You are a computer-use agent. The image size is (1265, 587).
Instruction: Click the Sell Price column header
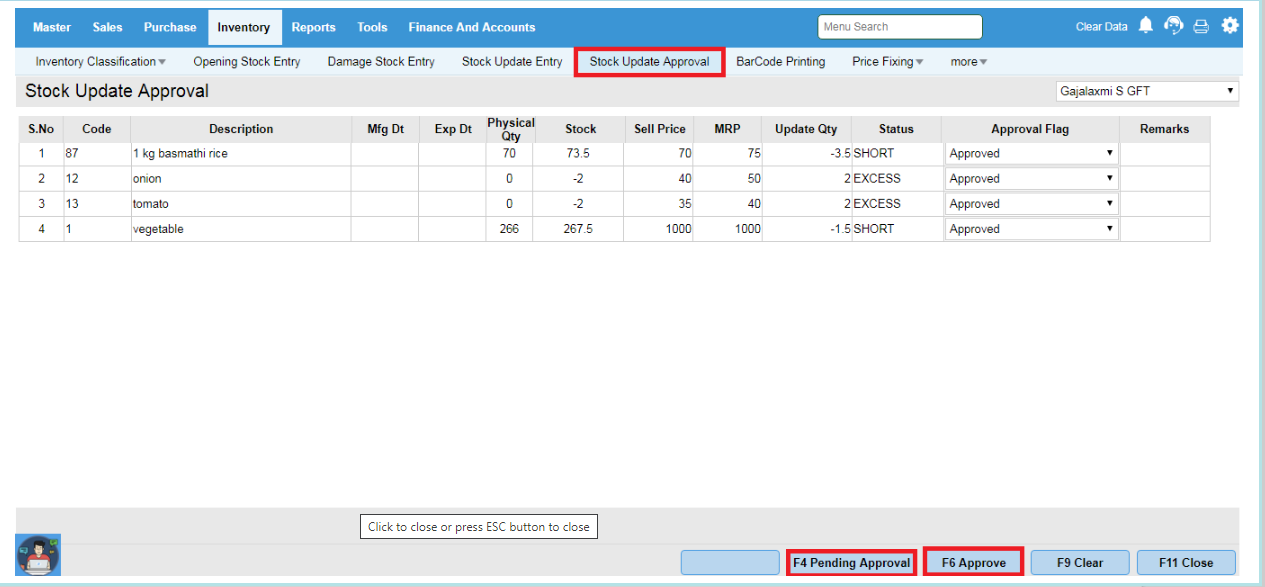[x=660, y=129]
